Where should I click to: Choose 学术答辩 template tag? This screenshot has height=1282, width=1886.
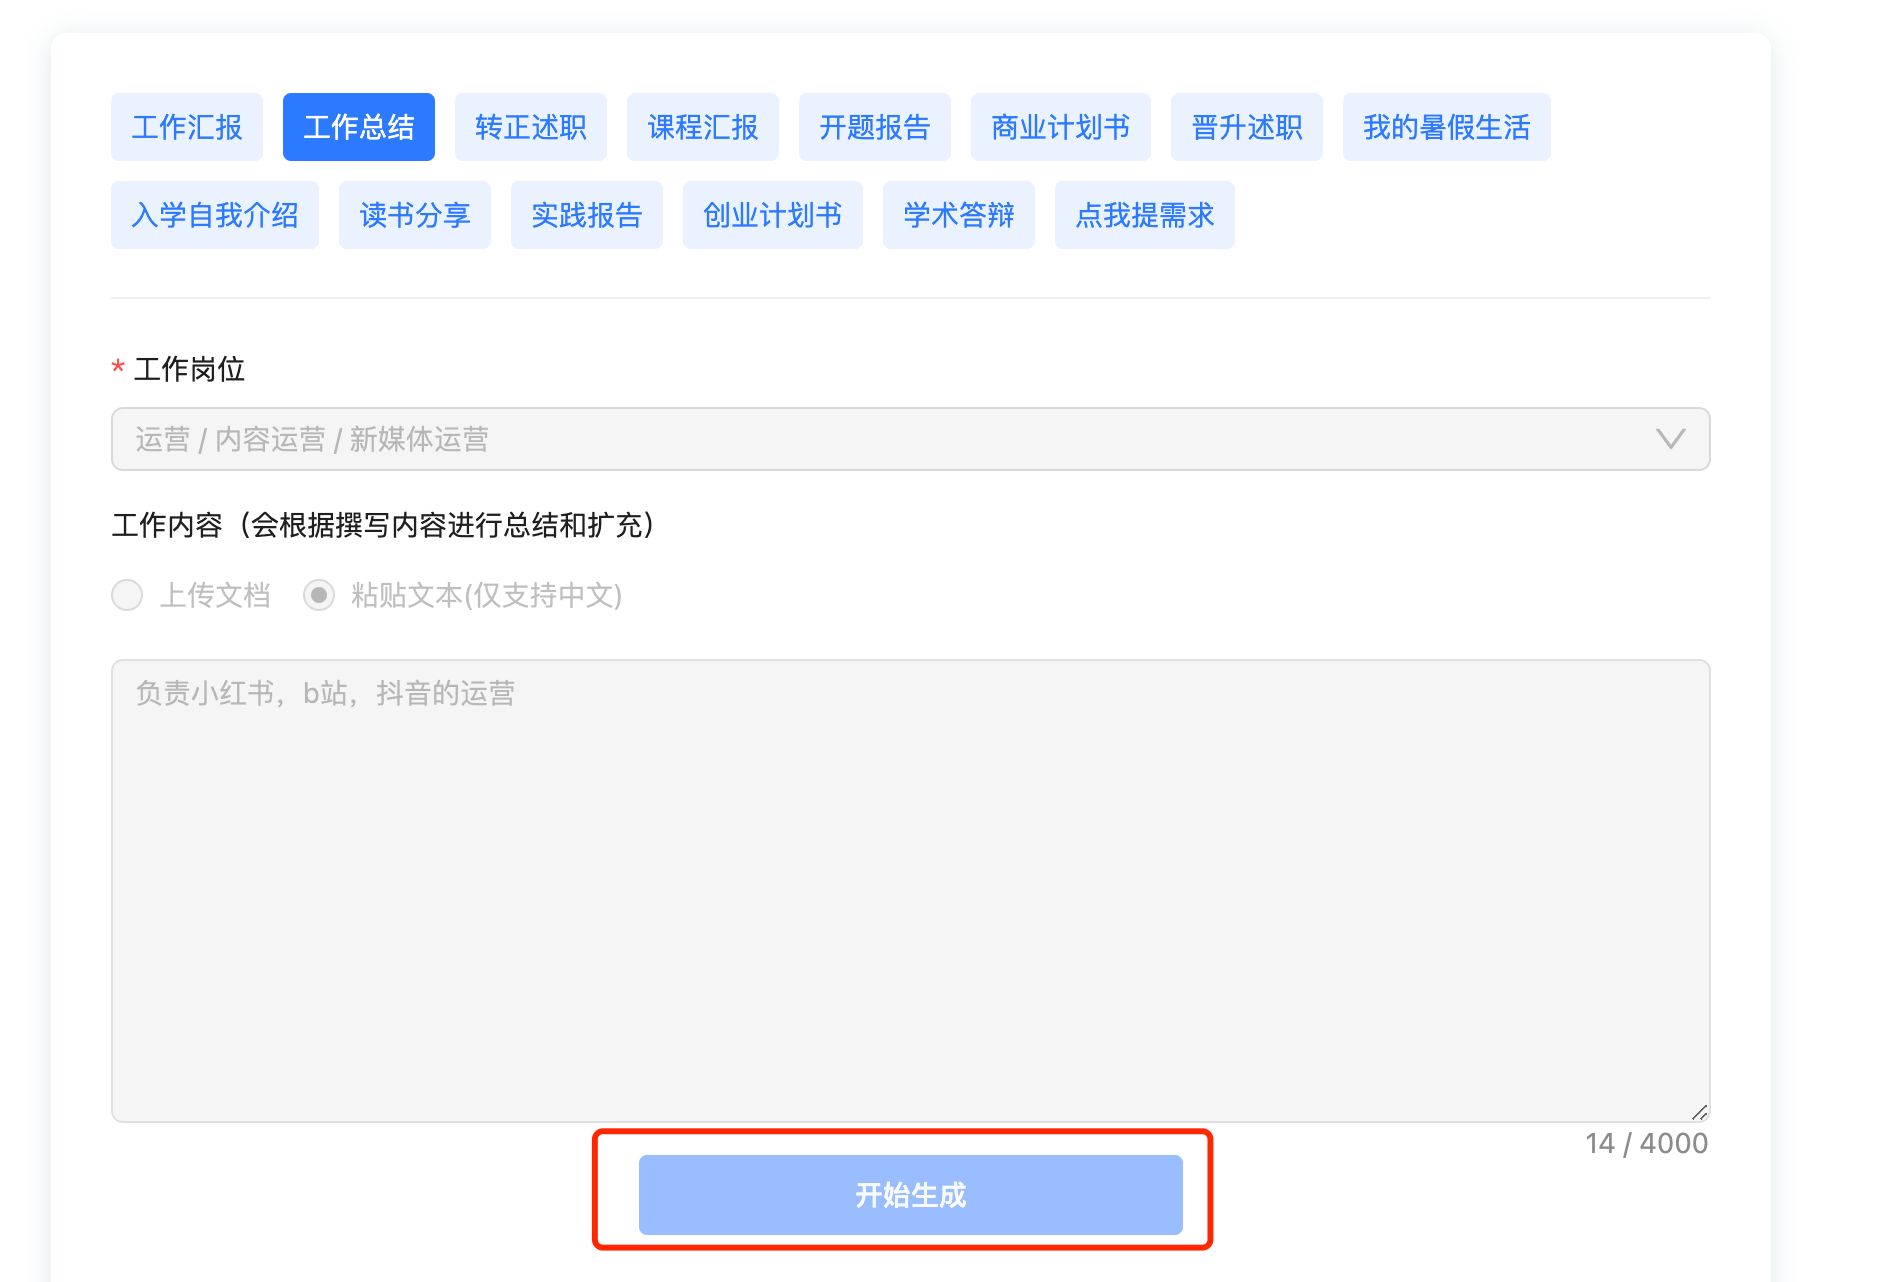point(959,215)
